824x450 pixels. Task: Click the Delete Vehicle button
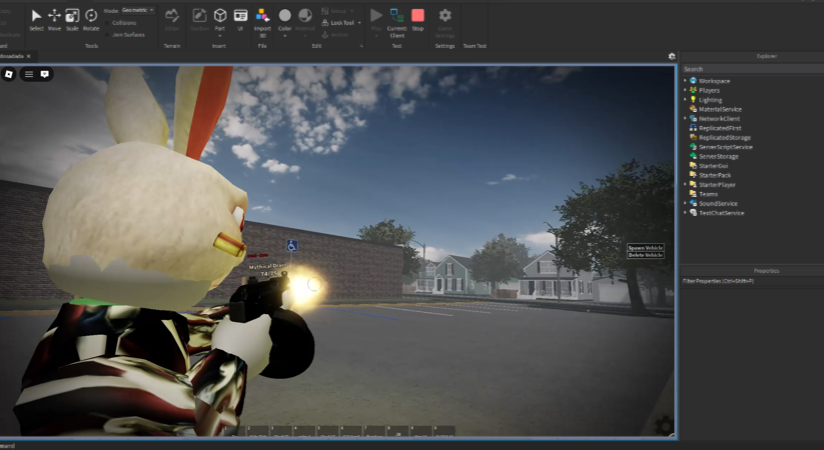coord(645,255)
